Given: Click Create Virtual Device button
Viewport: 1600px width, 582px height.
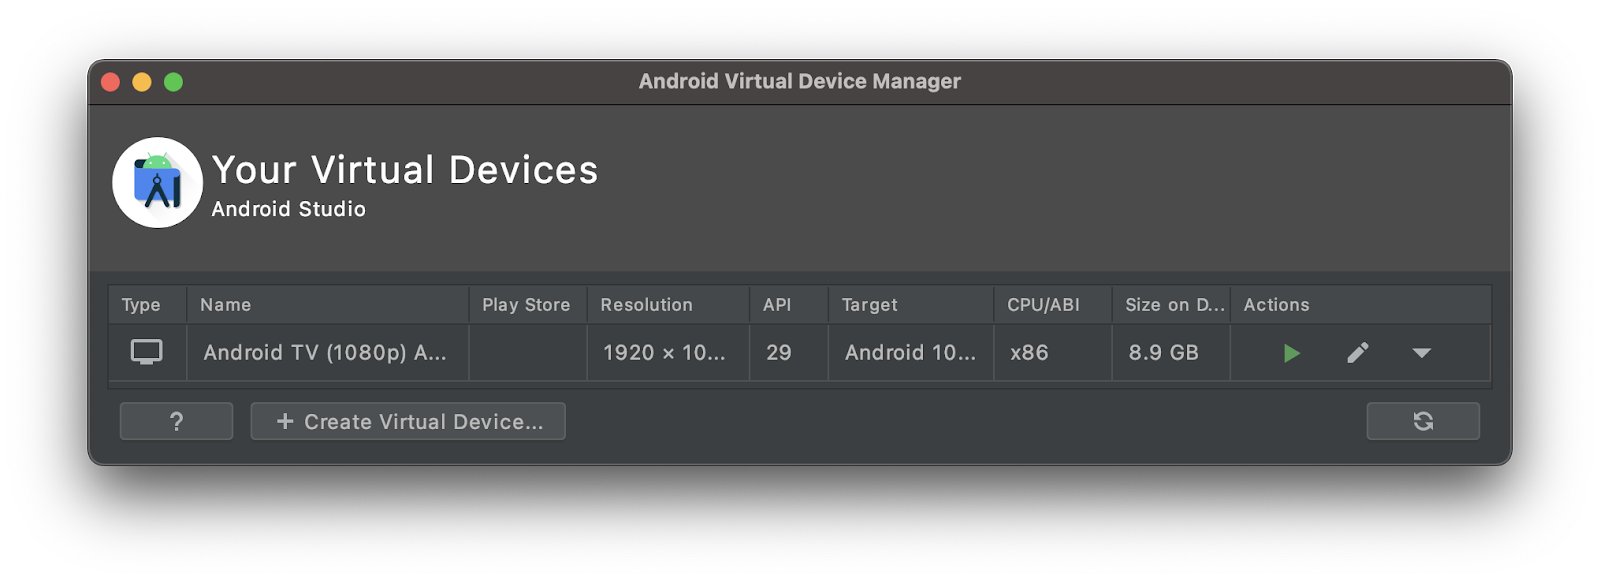Looking at the screenshot, I should (408, 421).
